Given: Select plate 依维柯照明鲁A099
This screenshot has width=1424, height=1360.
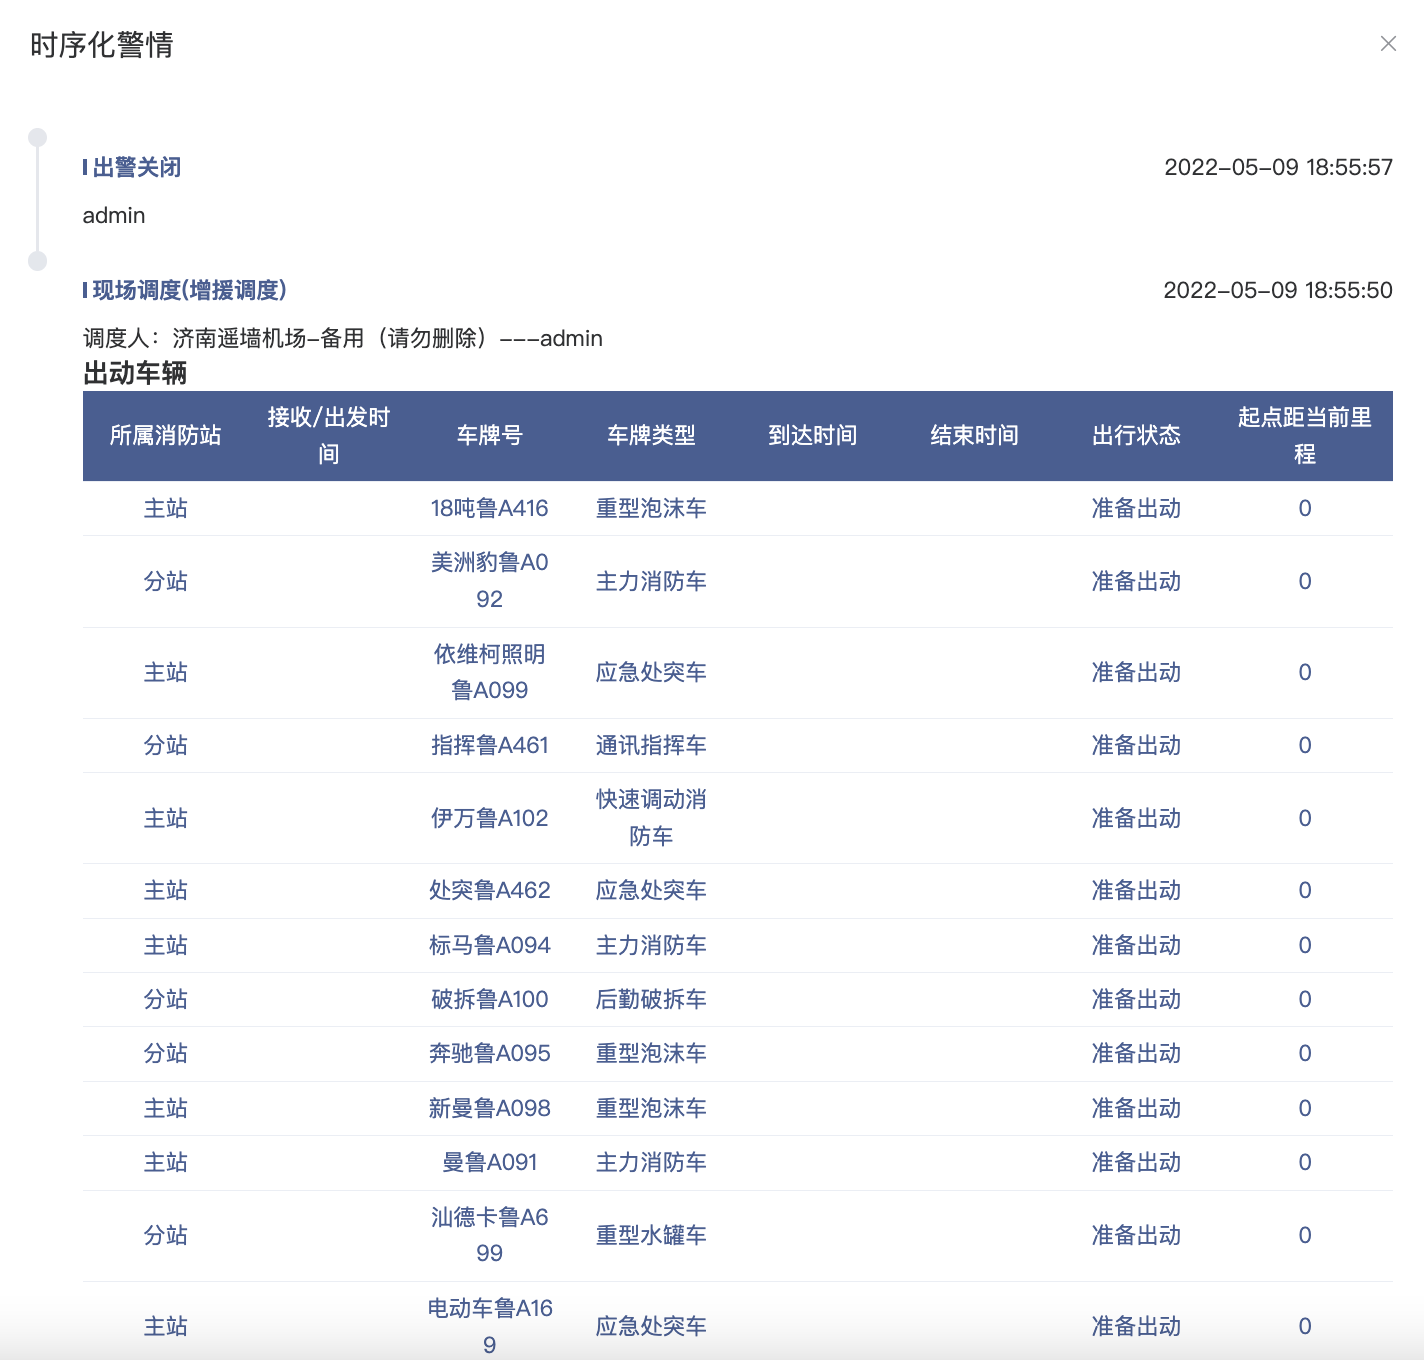Looking at the screenshot, I should [489, 672].
